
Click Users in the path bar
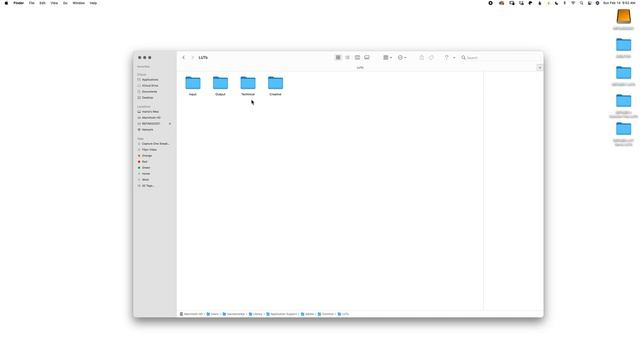click(213, 314)
